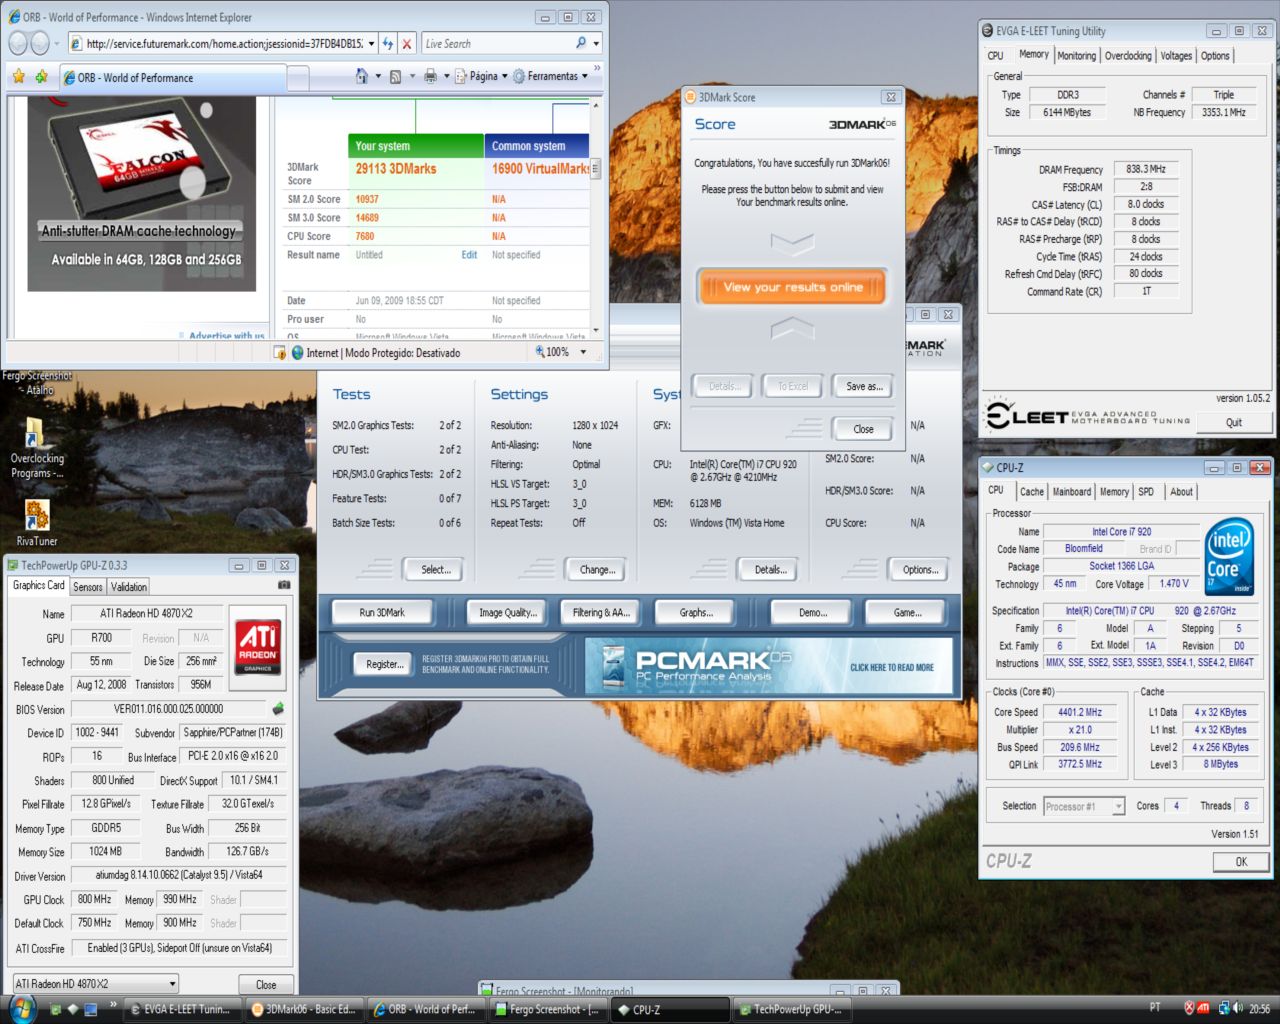Image resolution: width=1280 pixels, height=1024 pixels.
Task: Open the Ferramentas menu dropdown
Action: [x=551, y=76]
